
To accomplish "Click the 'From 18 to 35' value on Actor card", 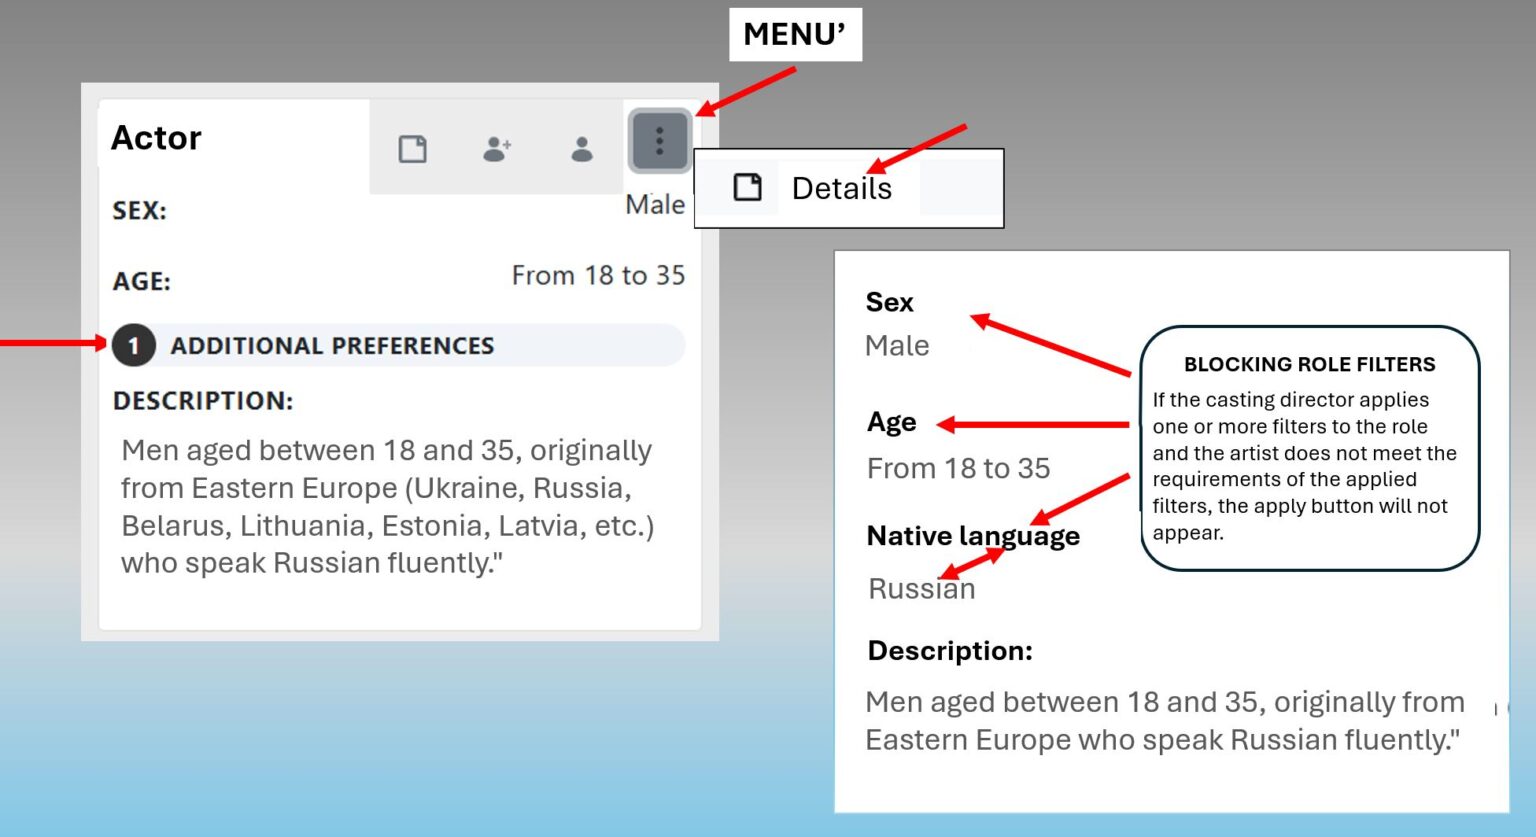I will [598, 276].
